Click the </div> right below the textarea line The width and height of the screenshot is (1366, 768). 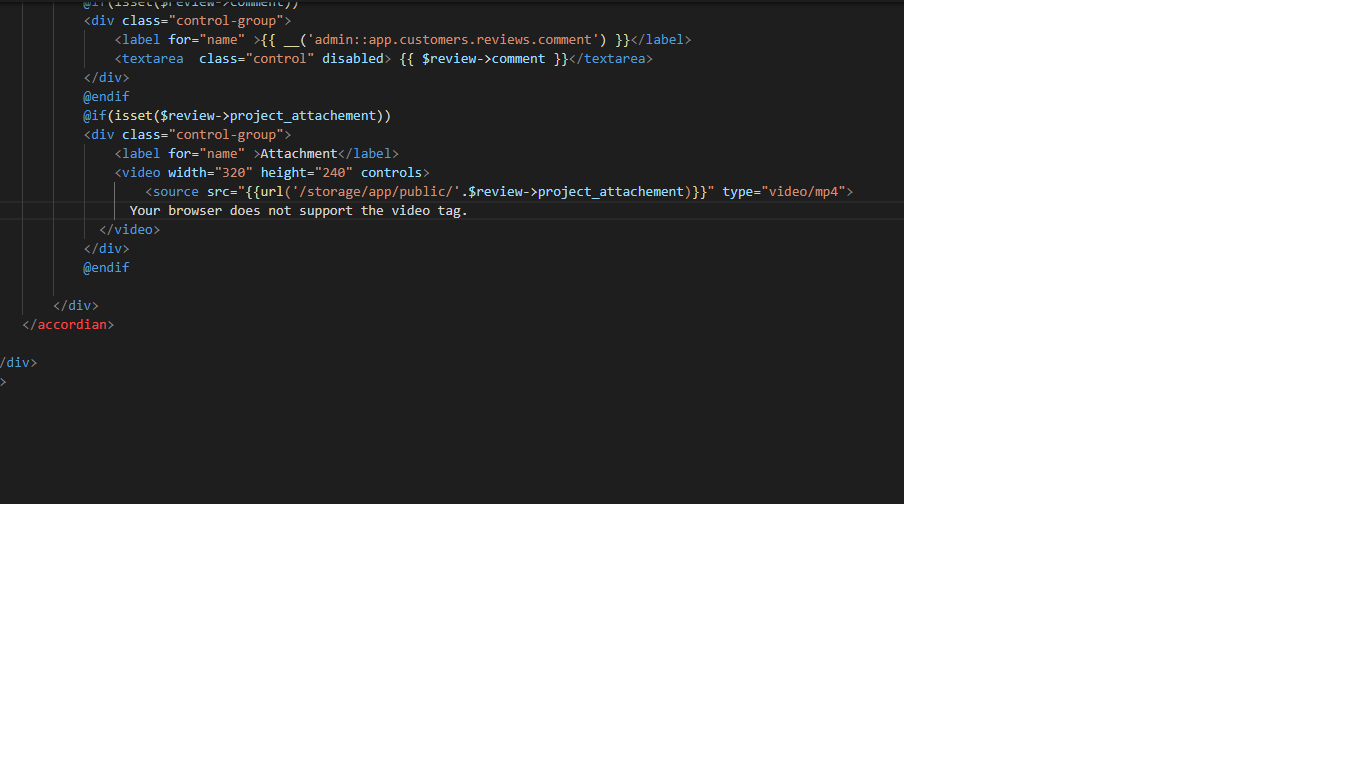pos(107,78)
